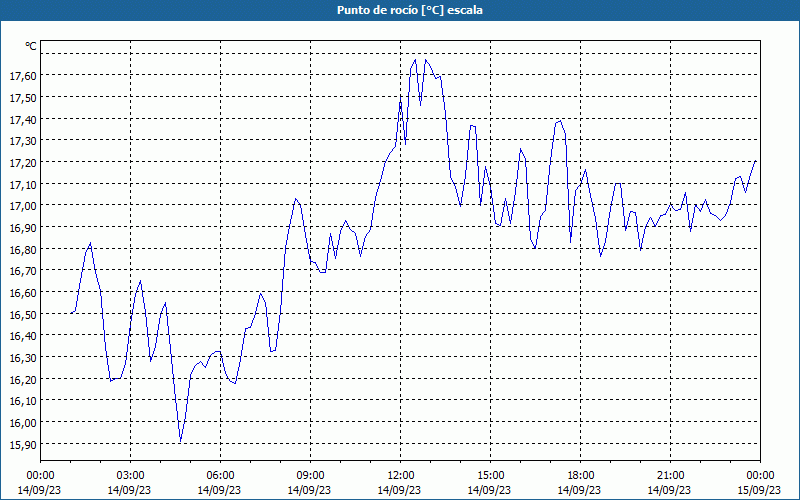Screen dimensions: 800x500
Task: Select the 17,60 y-axis value
Action: [x=23, y=76]
